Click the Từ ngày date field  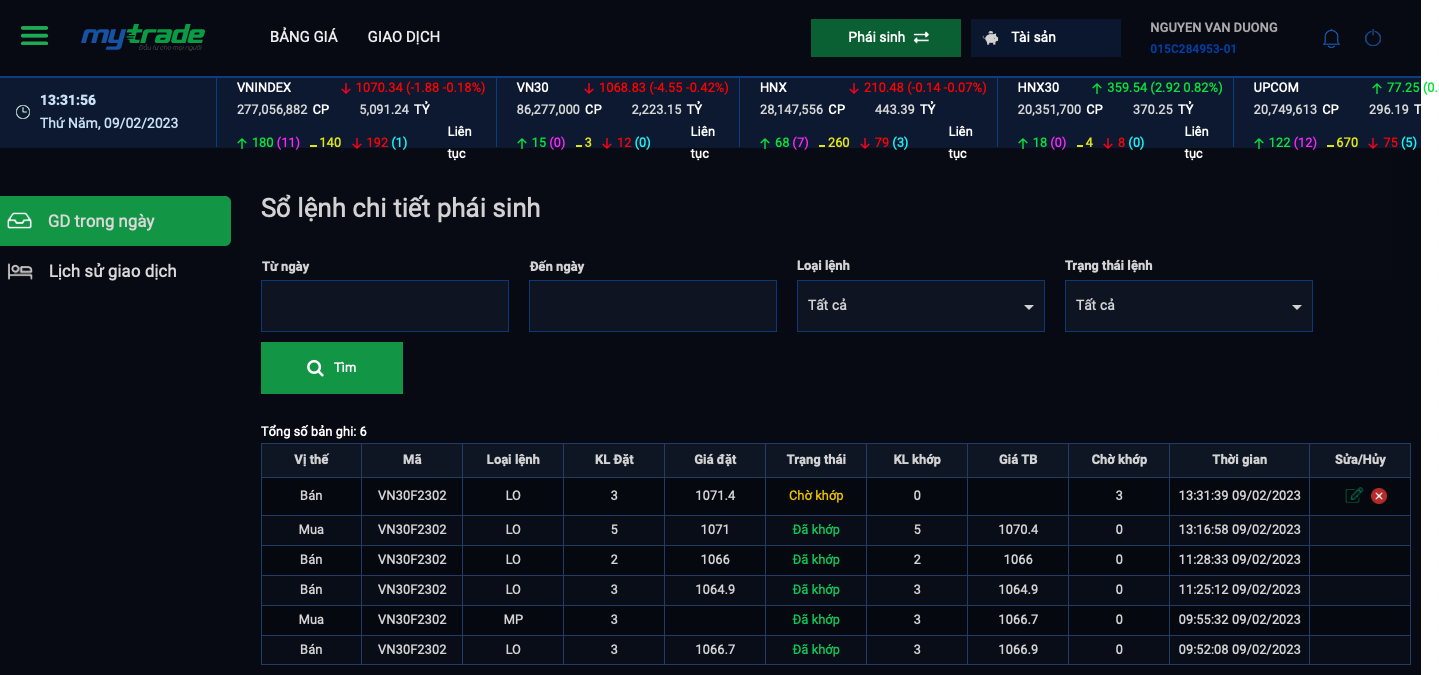[384, 306]
